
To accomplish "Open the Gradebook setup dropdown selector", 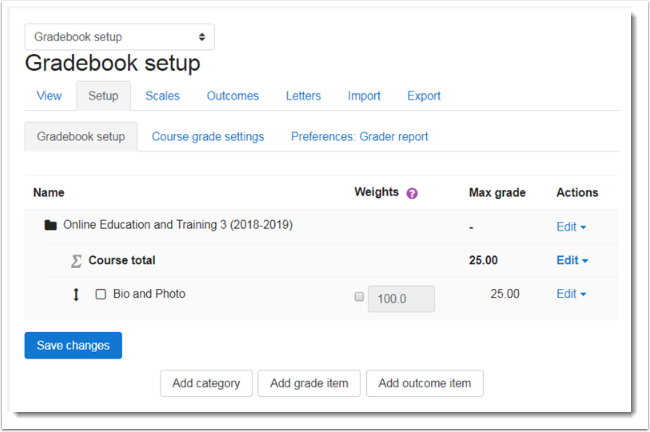I will click(x=119, y=37).
